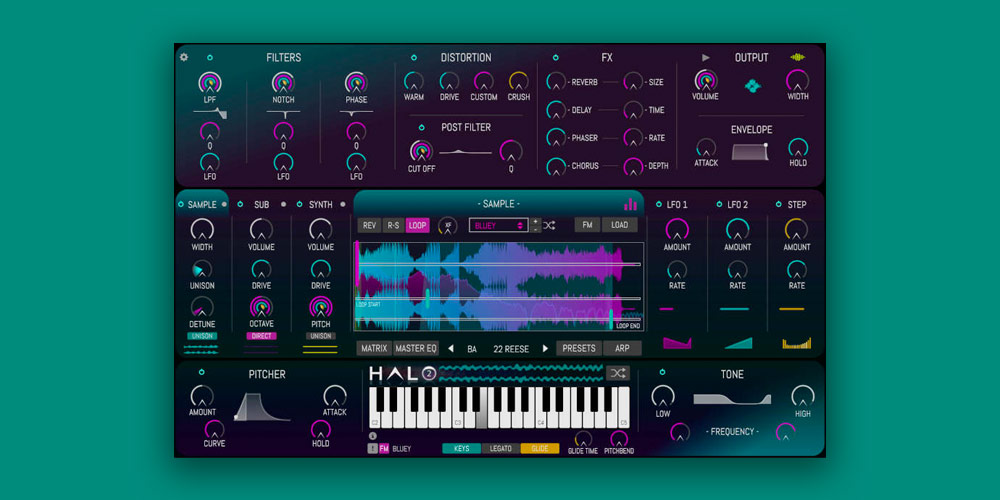Go to next preset with right arrow
This screenshot has width=1000, height=500.
pos(545,349)
